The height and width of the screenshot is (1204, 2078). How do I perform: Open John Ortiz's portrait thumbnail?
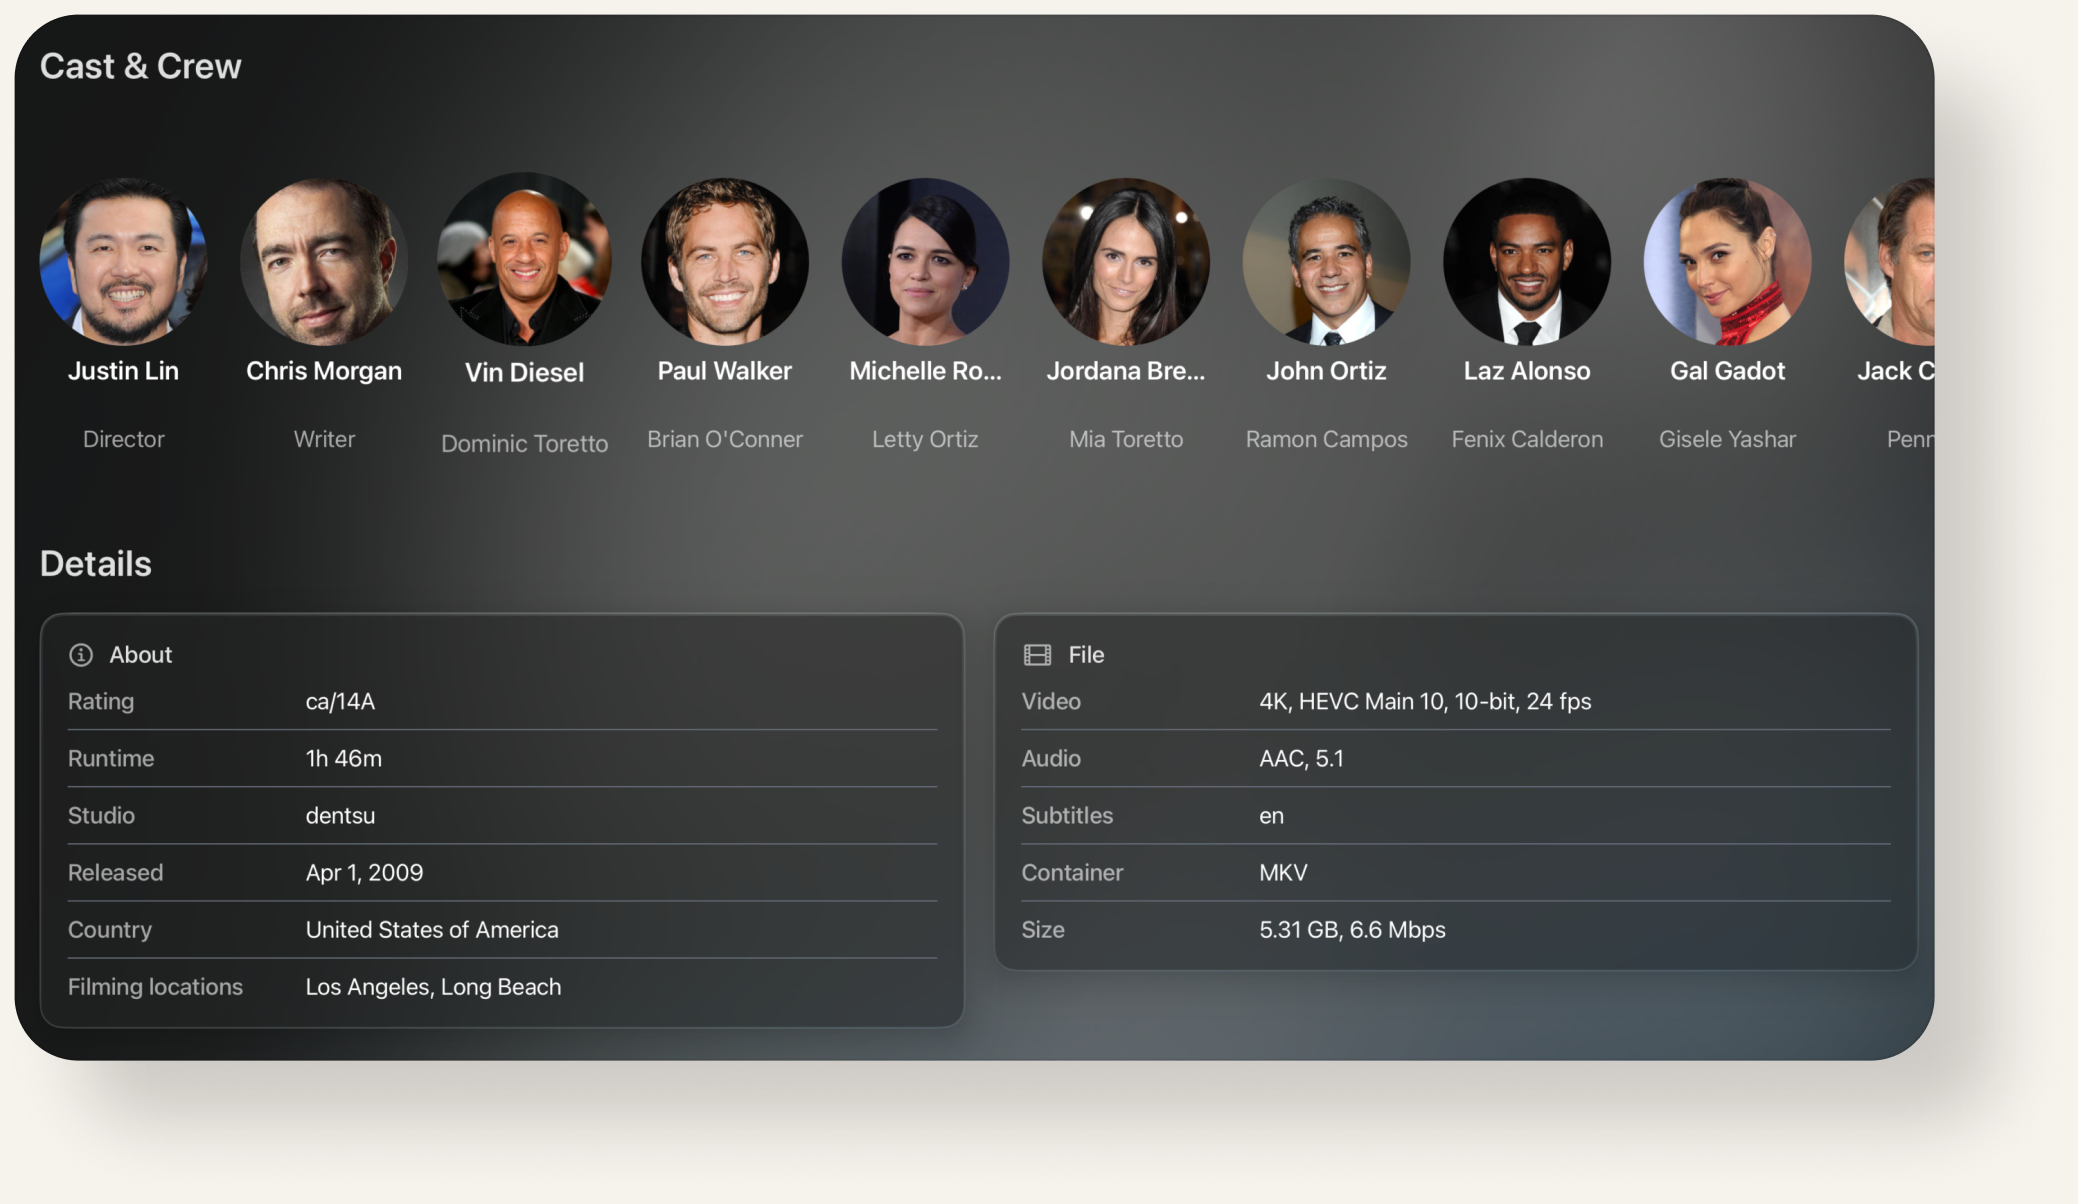[x=1327, y=262]
